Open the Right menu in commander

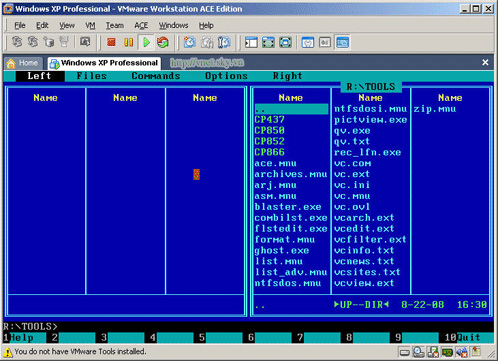click(x=287, y=76)
